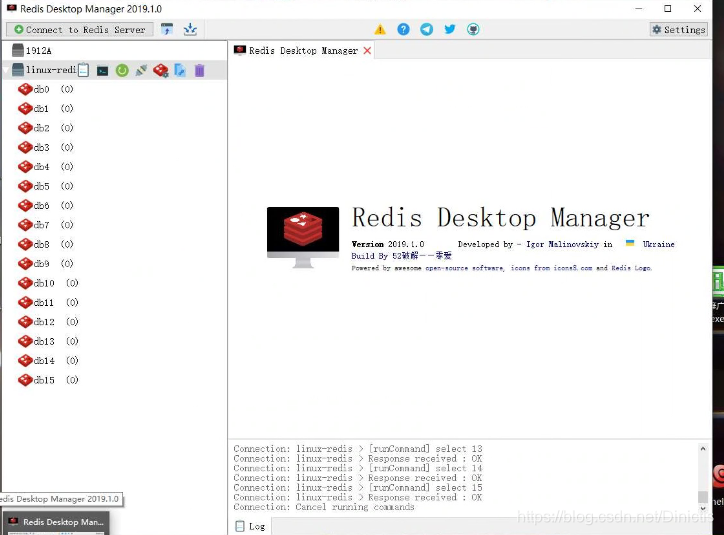This screenshot has width=724, height=535.
Task: Switch to Redis Desktop Manager tab
Action: tap(302, 50)
